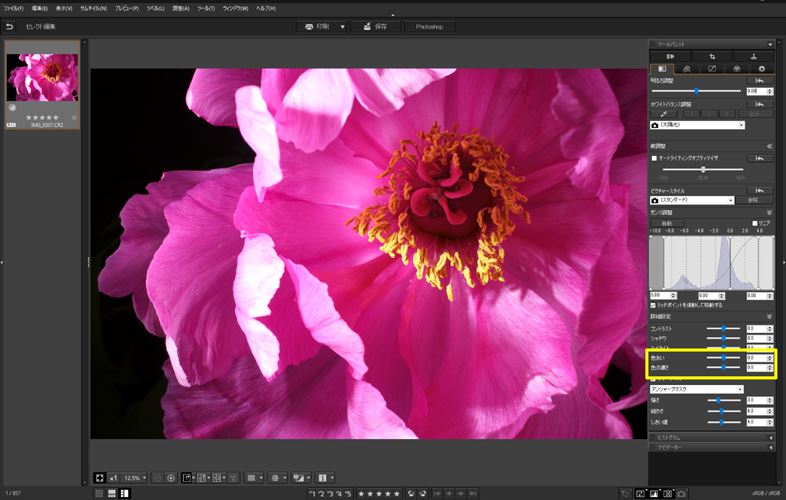Open the white balance preset dropdown

[697, 125]
